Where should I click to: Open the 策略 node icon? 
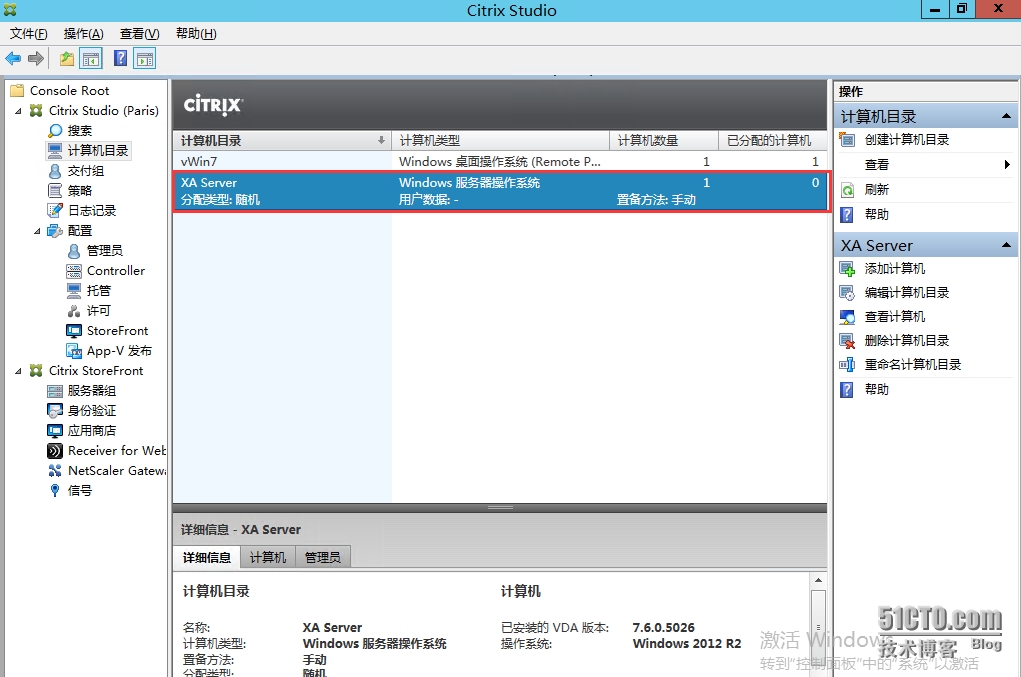[55, 191]
